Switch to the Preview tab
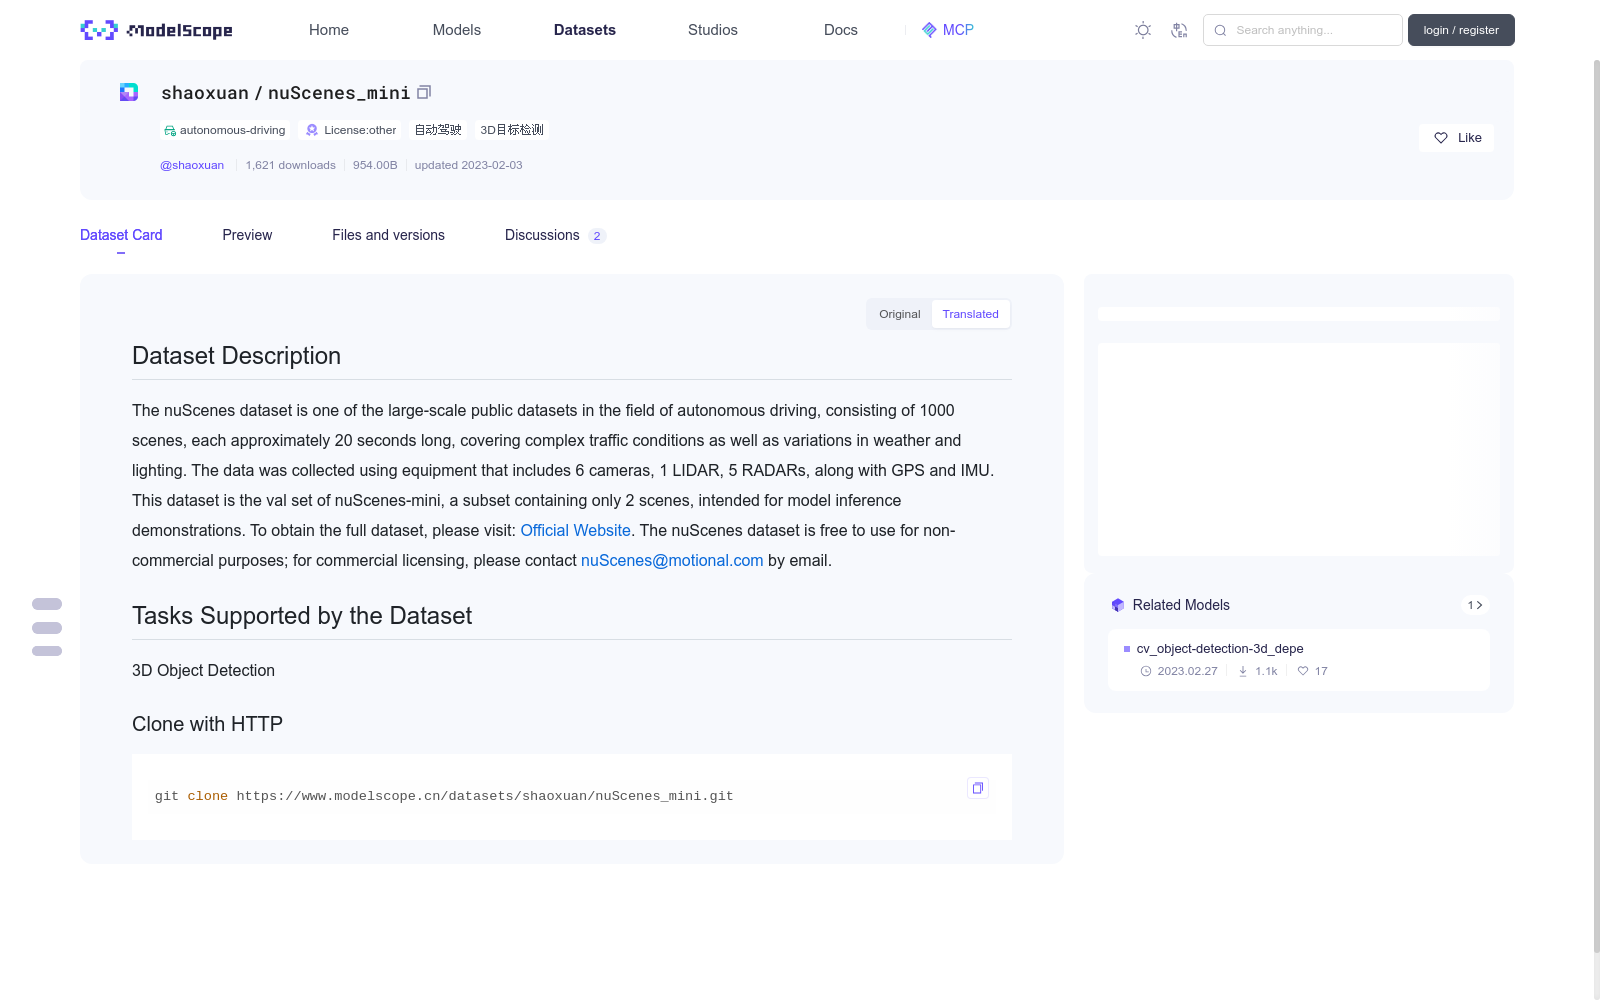 pos(247,235)
